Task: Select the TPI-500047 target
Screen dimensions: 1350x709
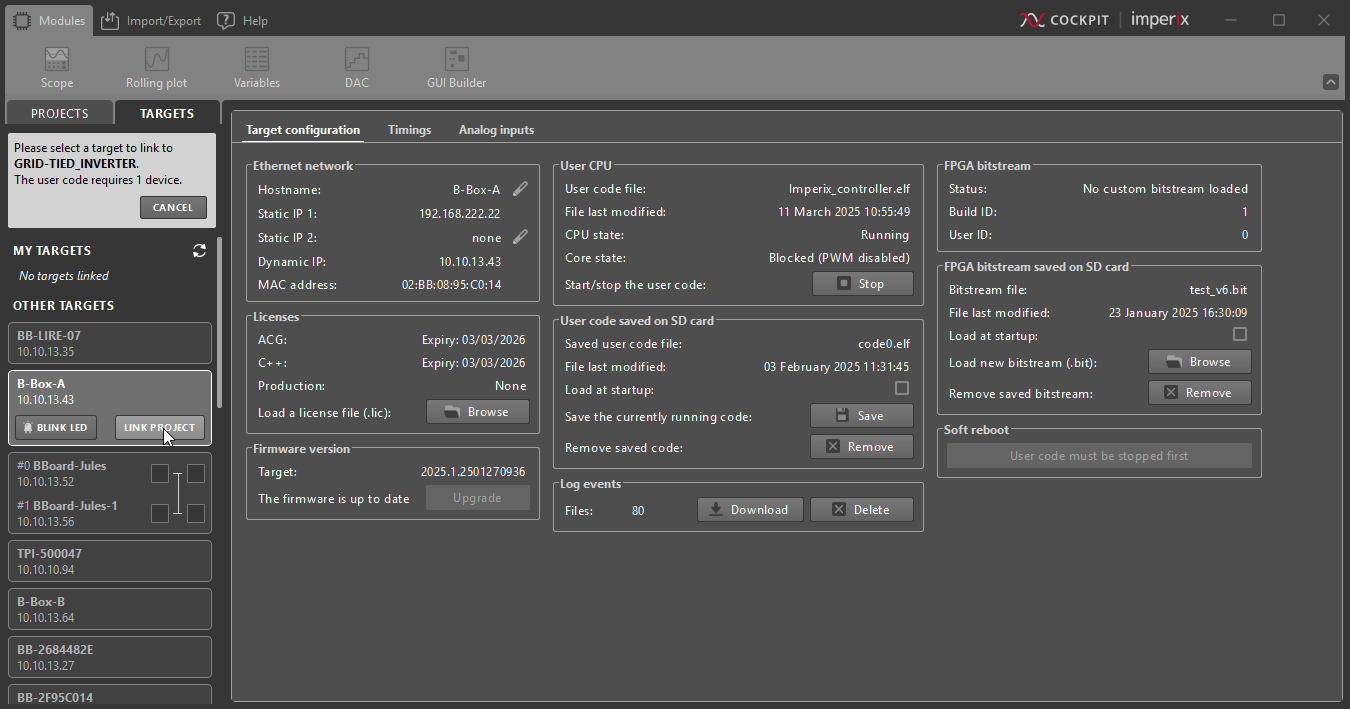Action: pos(110,561)
